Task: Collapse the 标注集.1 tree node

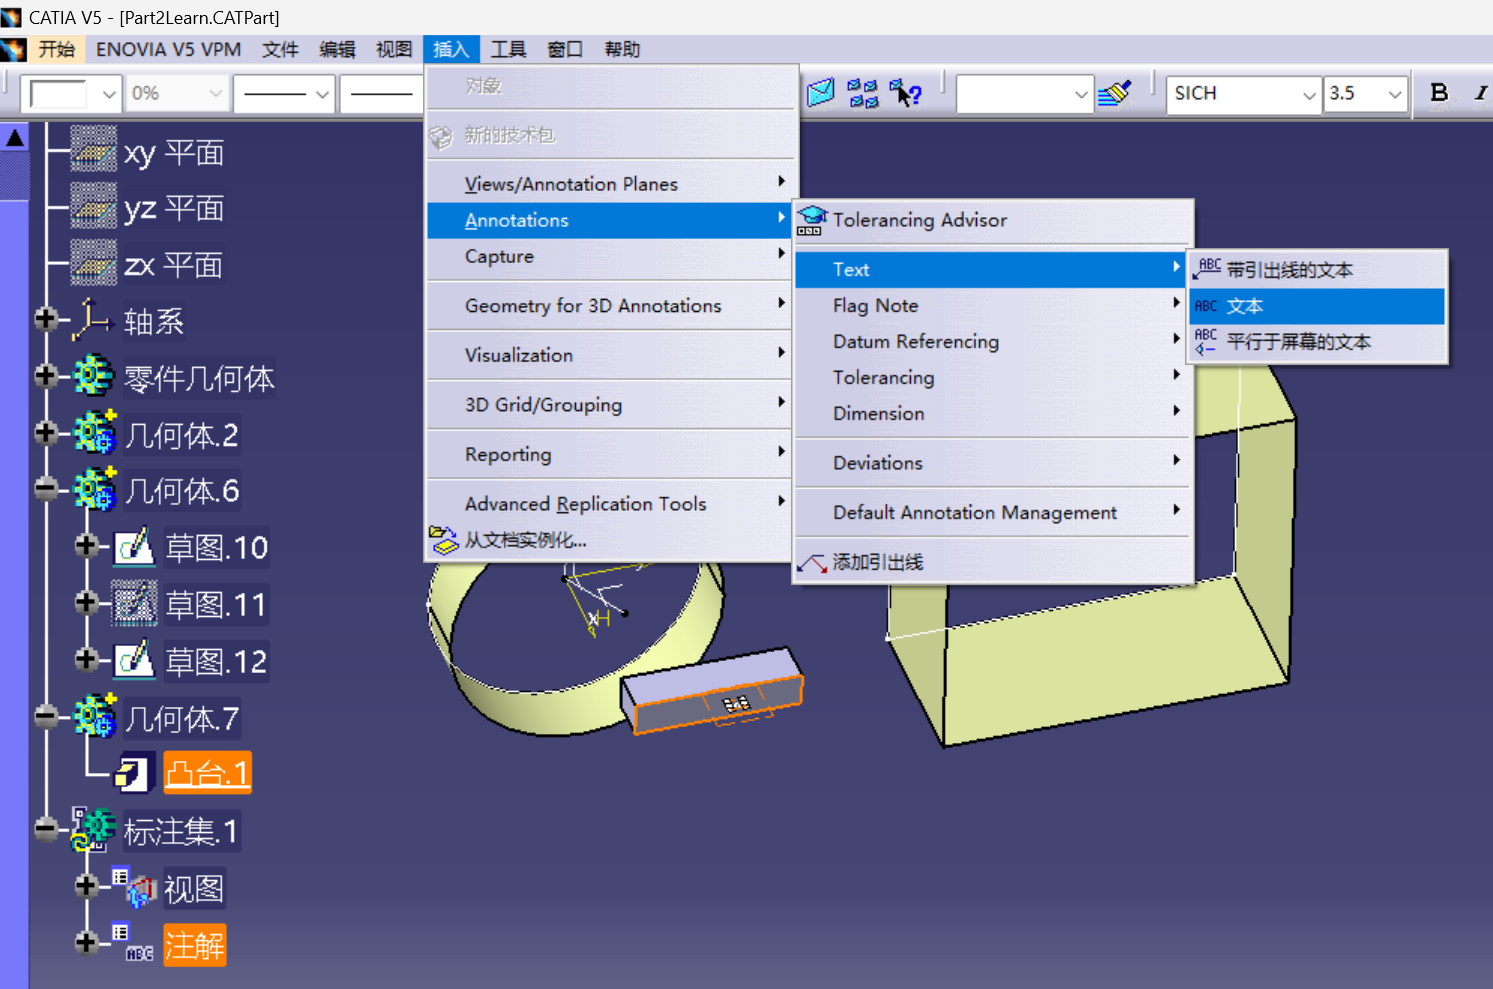Action: [x=45, y=829]
